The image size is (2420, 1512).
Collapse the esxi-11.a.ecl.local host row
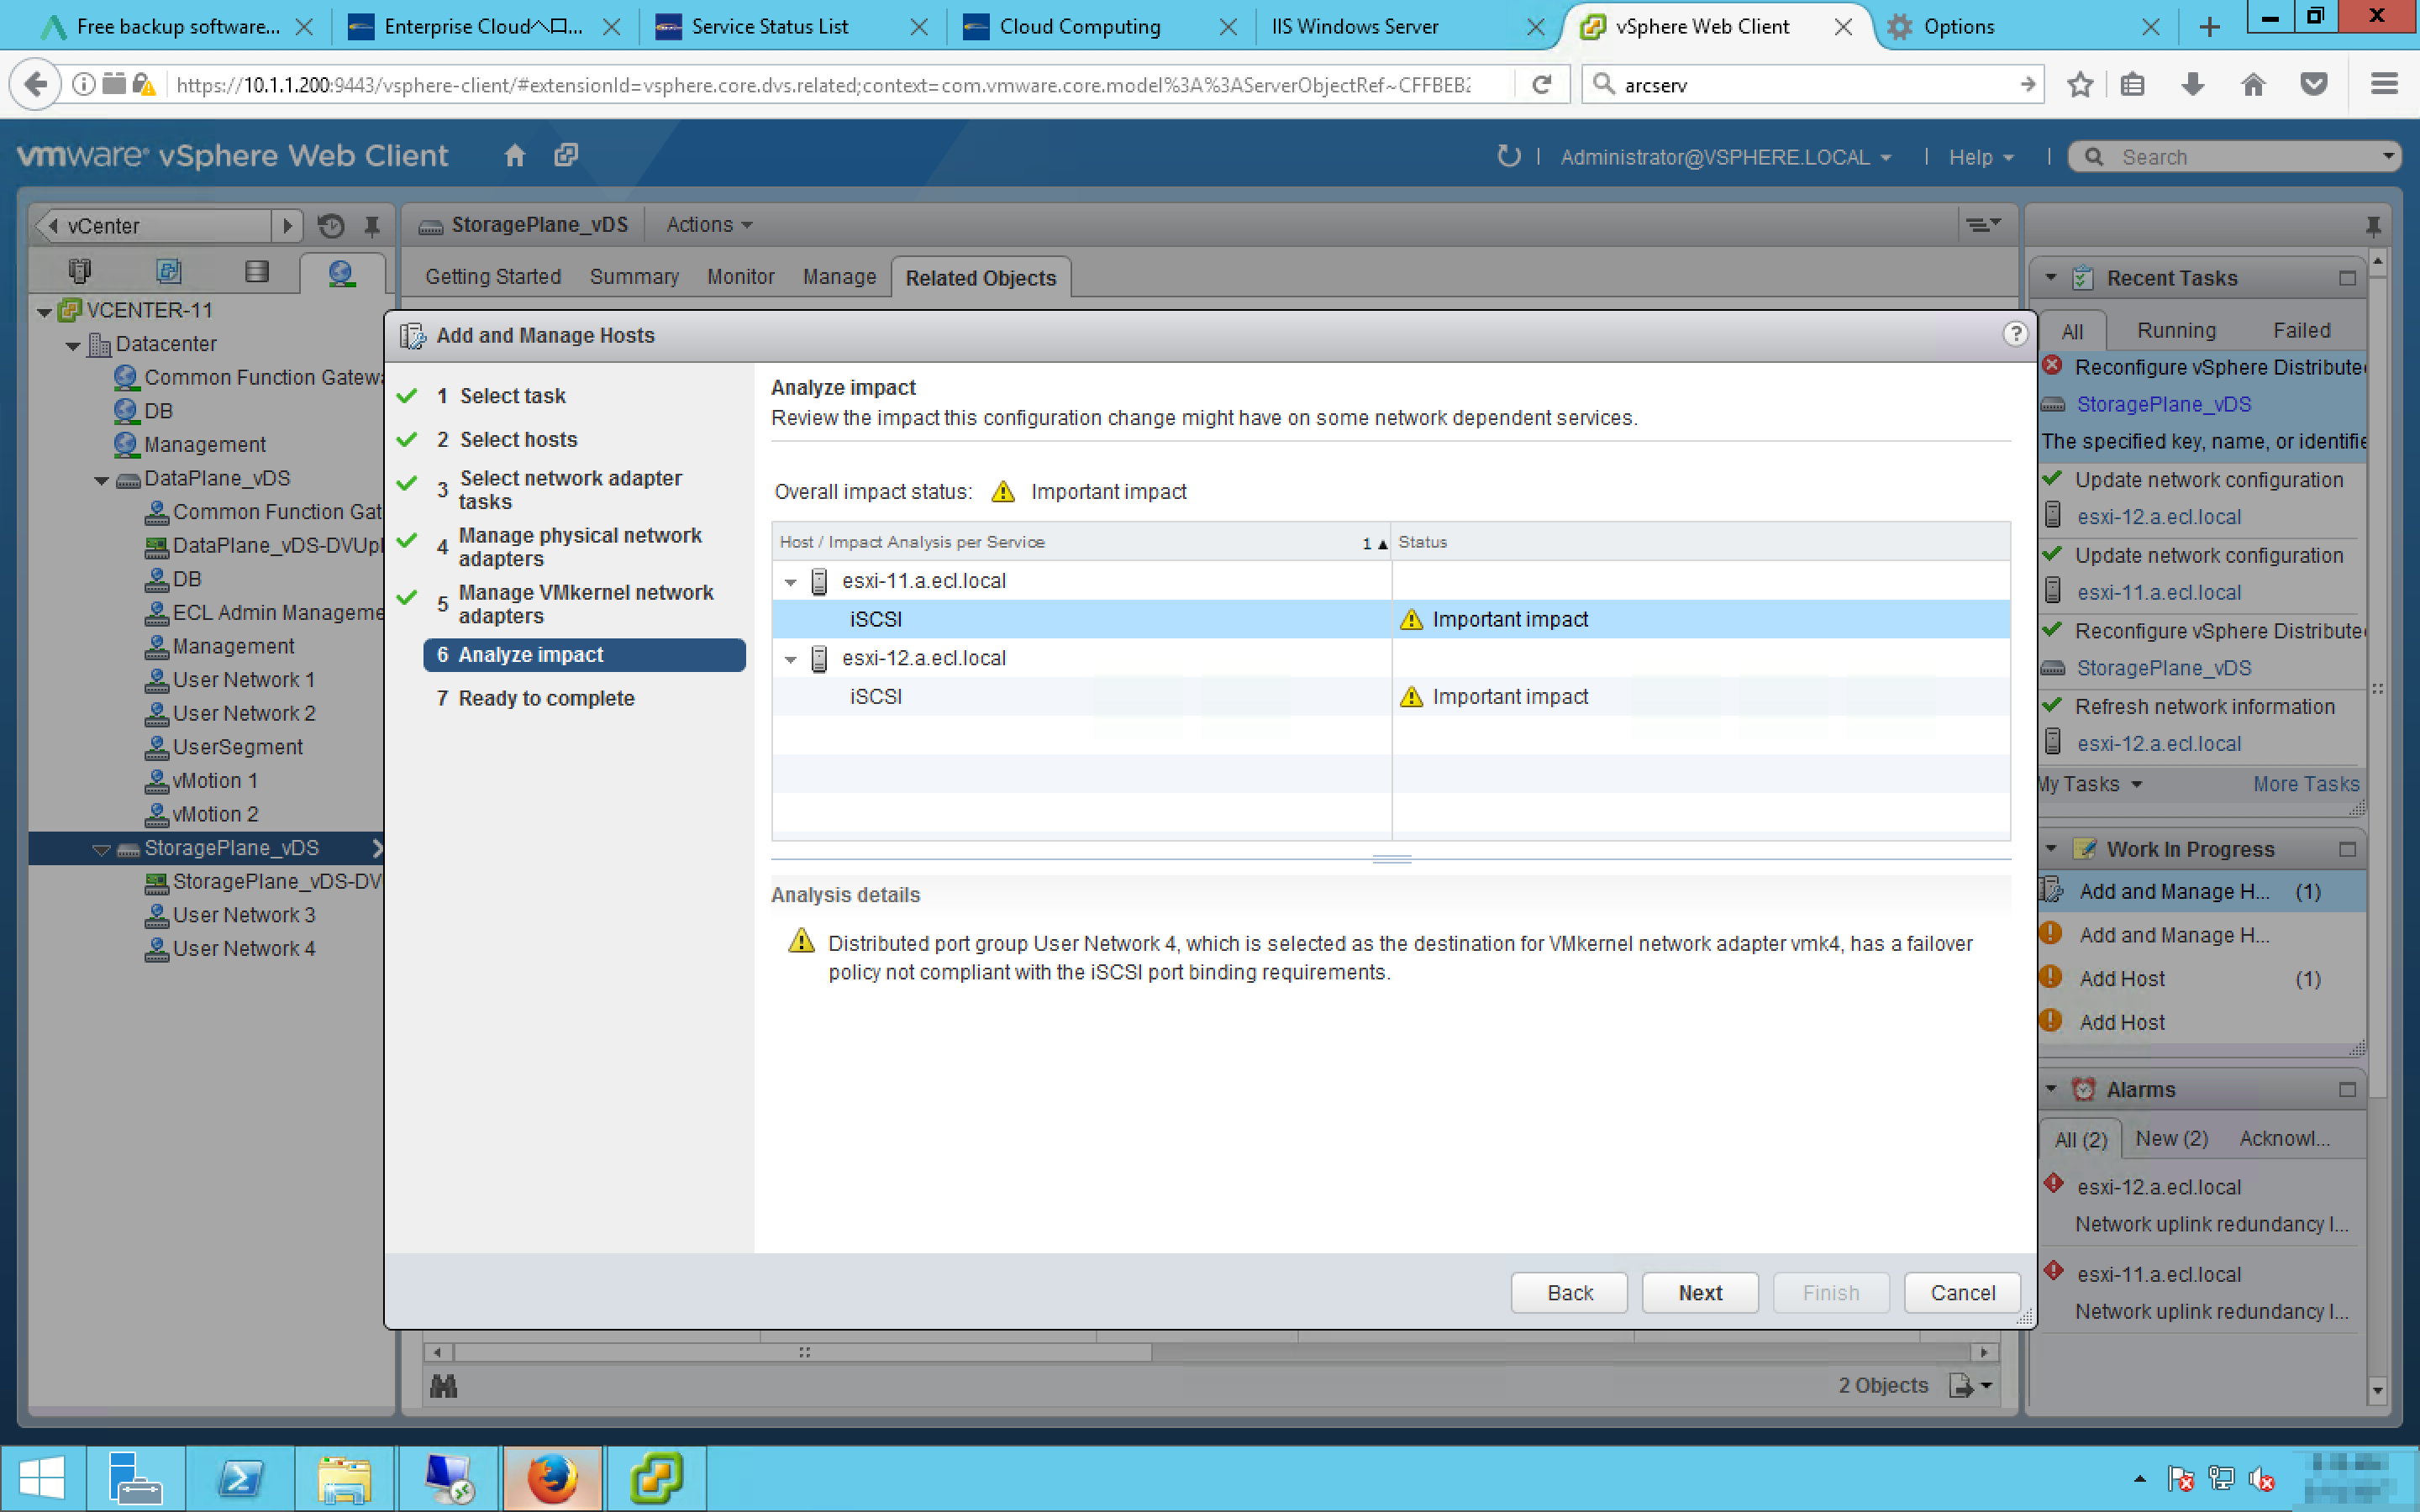coord(790,581)
